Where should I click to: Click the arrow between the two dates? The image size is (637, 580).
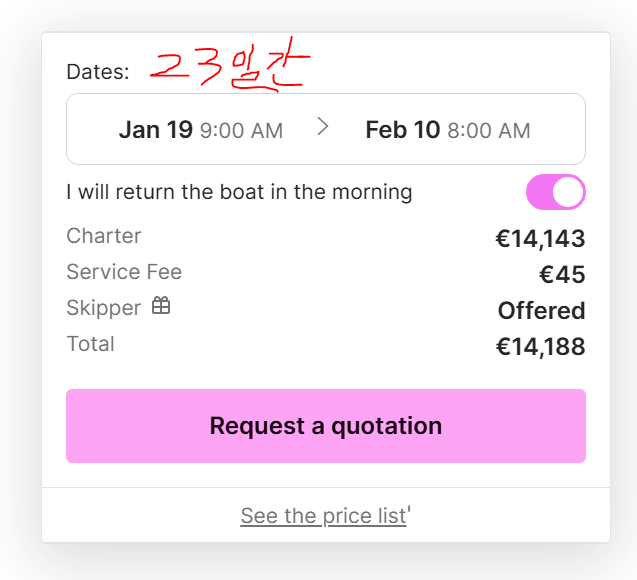tap(323, 127)
